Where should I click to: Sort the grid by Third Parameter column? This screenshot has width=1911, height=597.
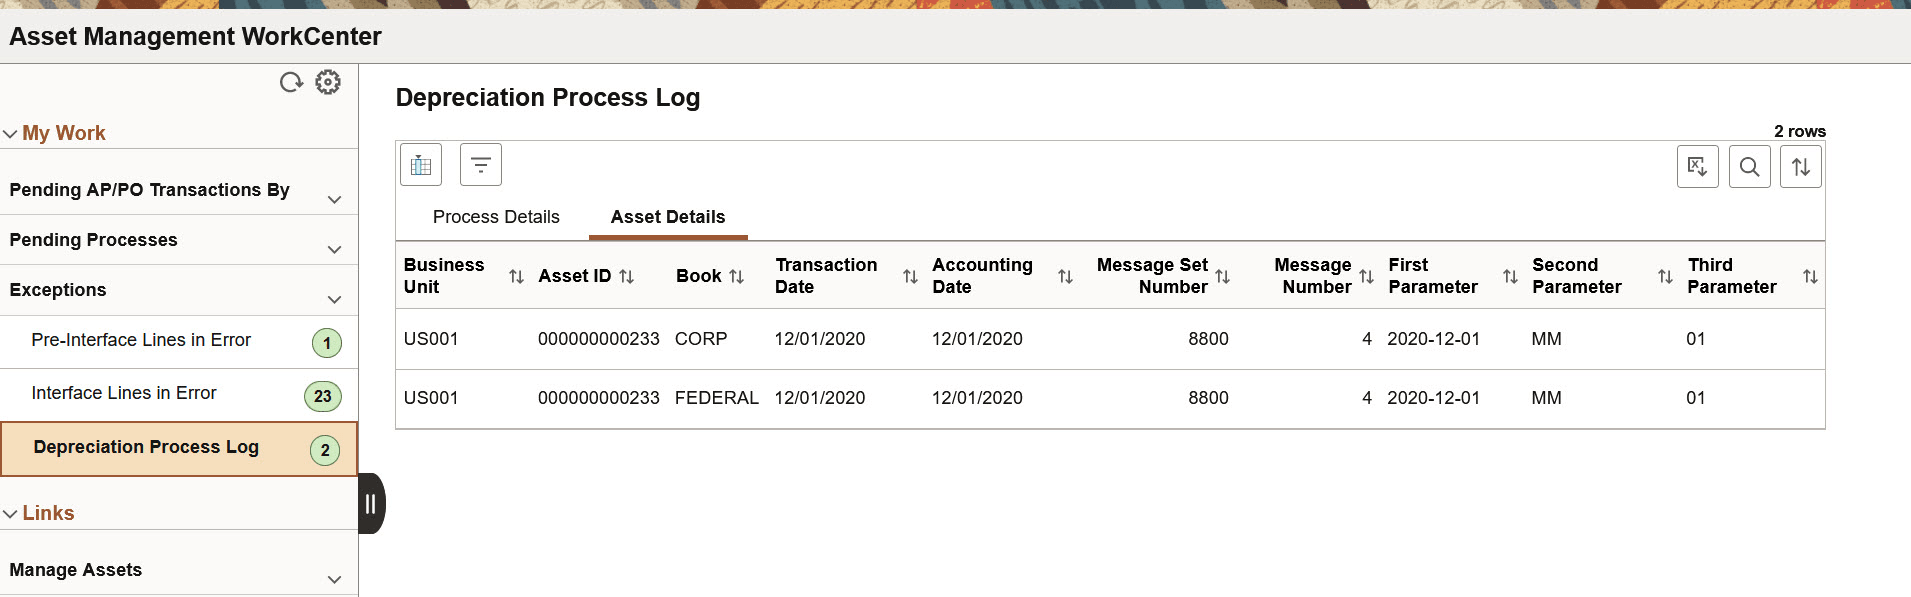1811,276
